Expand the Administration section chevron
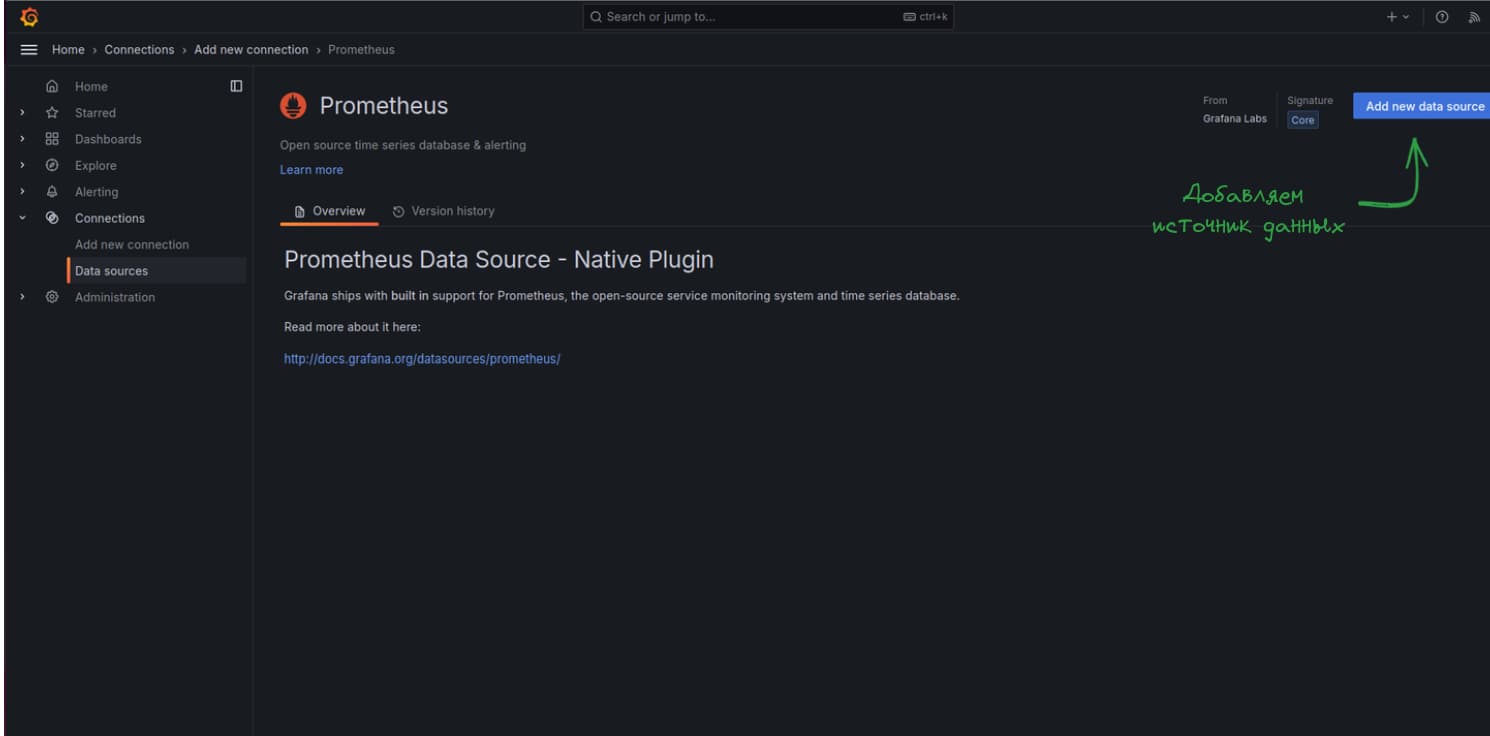Image resolution: width=1490 pixels, height=736 pixels. tap(22, 297)
